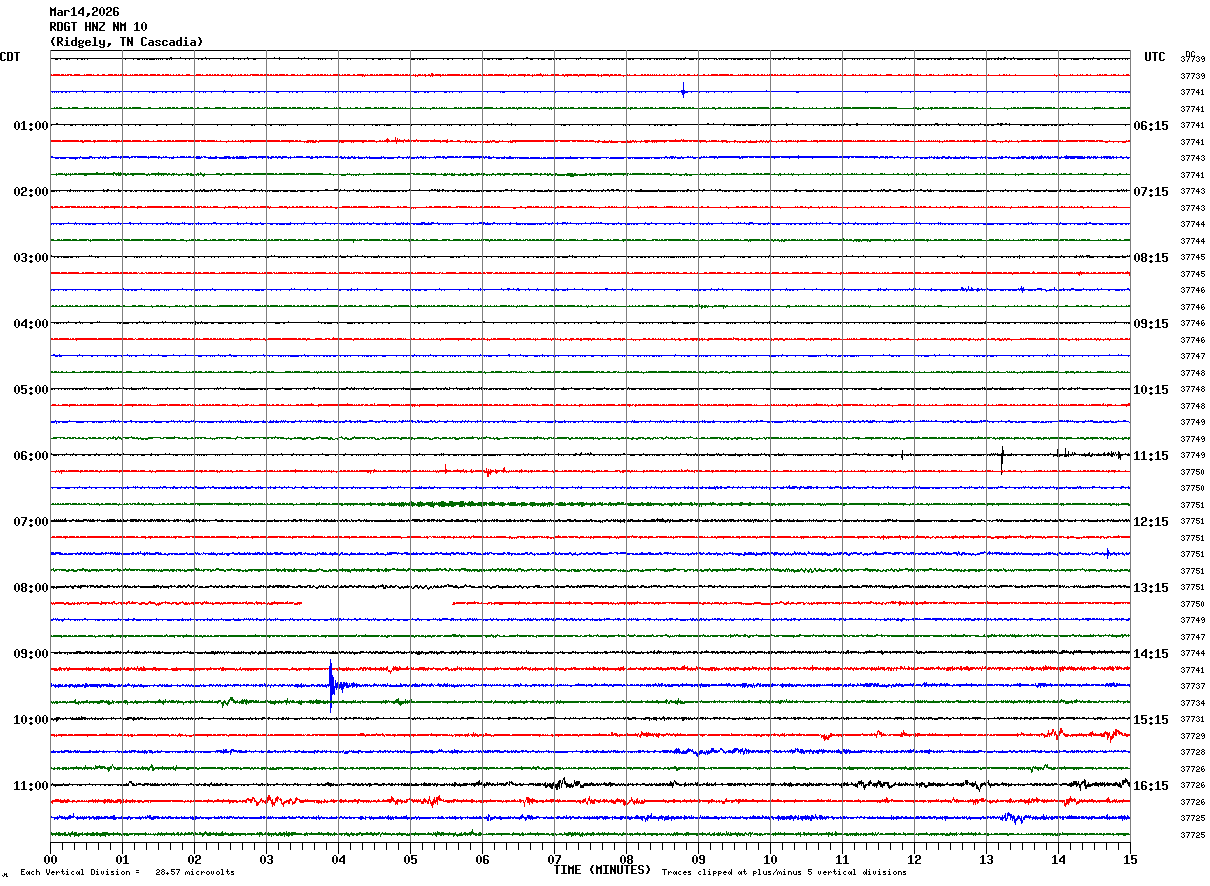The height and width of the screenshot is (886, 1210).
Task: Select the Mar14,2026 date label
Action: pos(84,12)
